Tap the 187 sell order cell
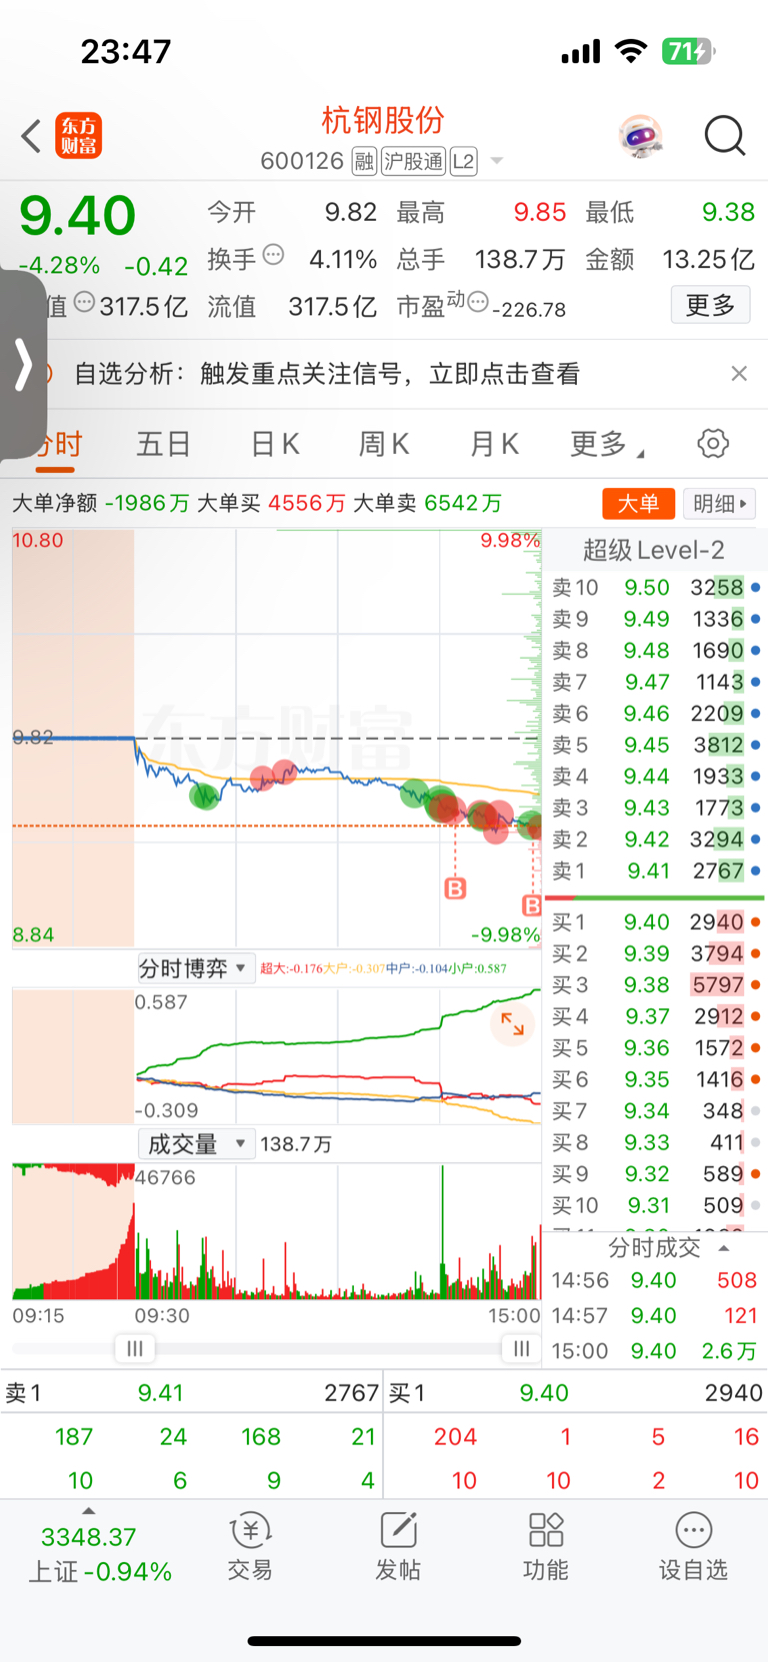 click(73, 1437)
